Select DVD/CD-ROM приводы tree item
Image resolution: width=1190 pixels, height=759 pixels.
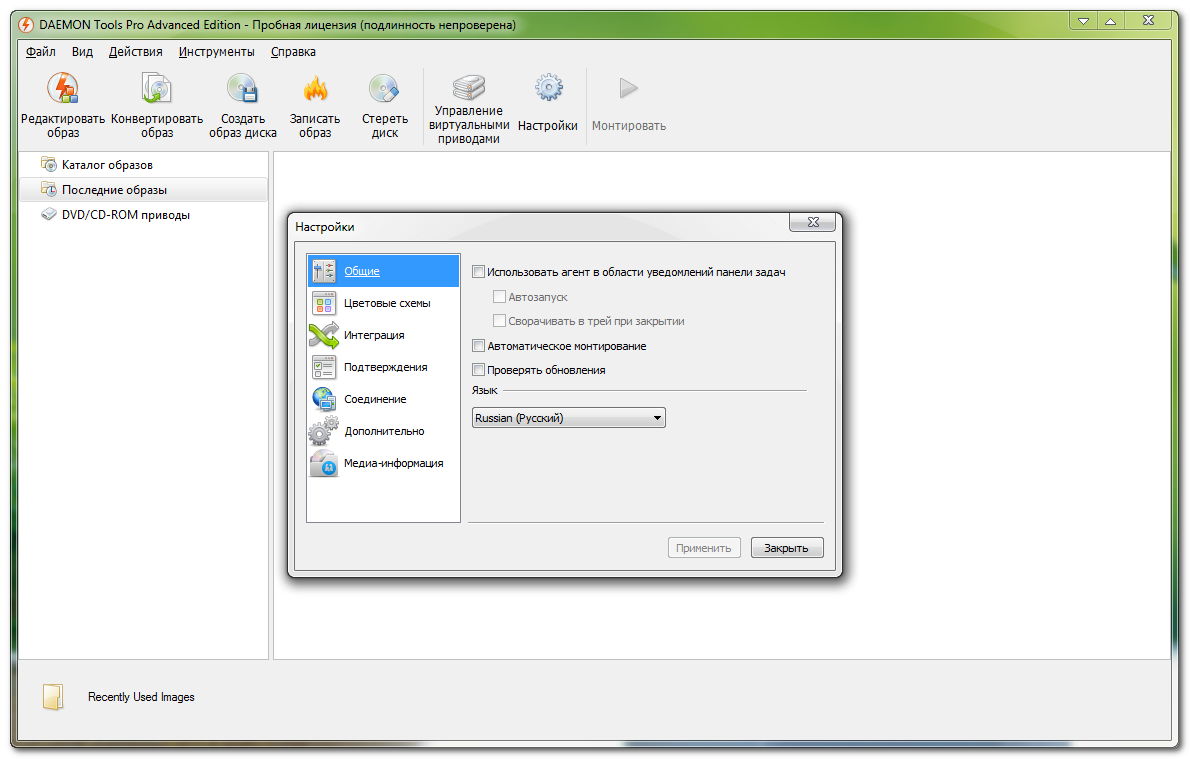pos(125,215)
